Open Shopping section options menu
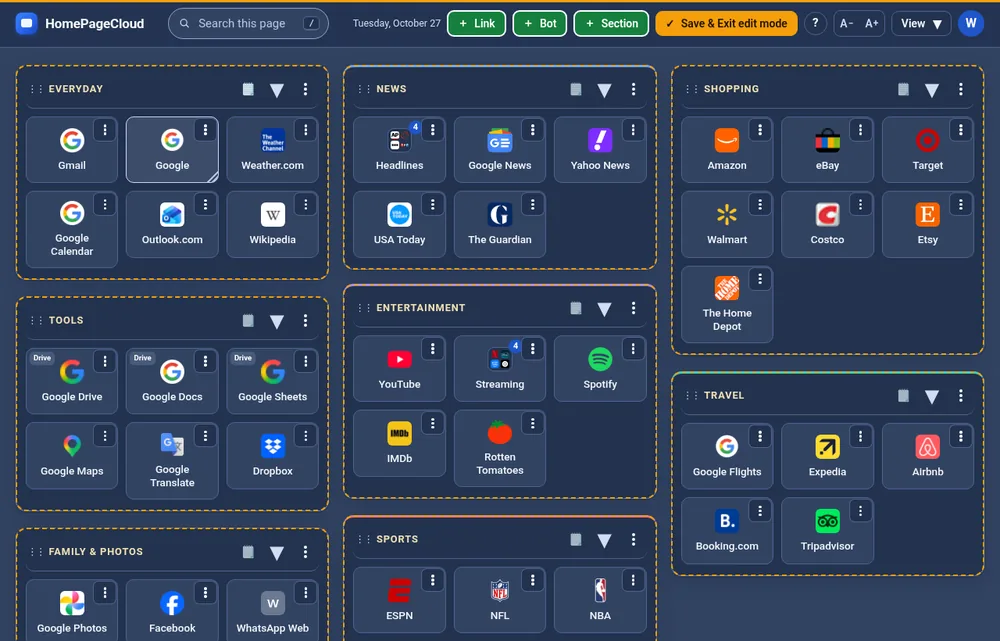 [x=960, y=89]
